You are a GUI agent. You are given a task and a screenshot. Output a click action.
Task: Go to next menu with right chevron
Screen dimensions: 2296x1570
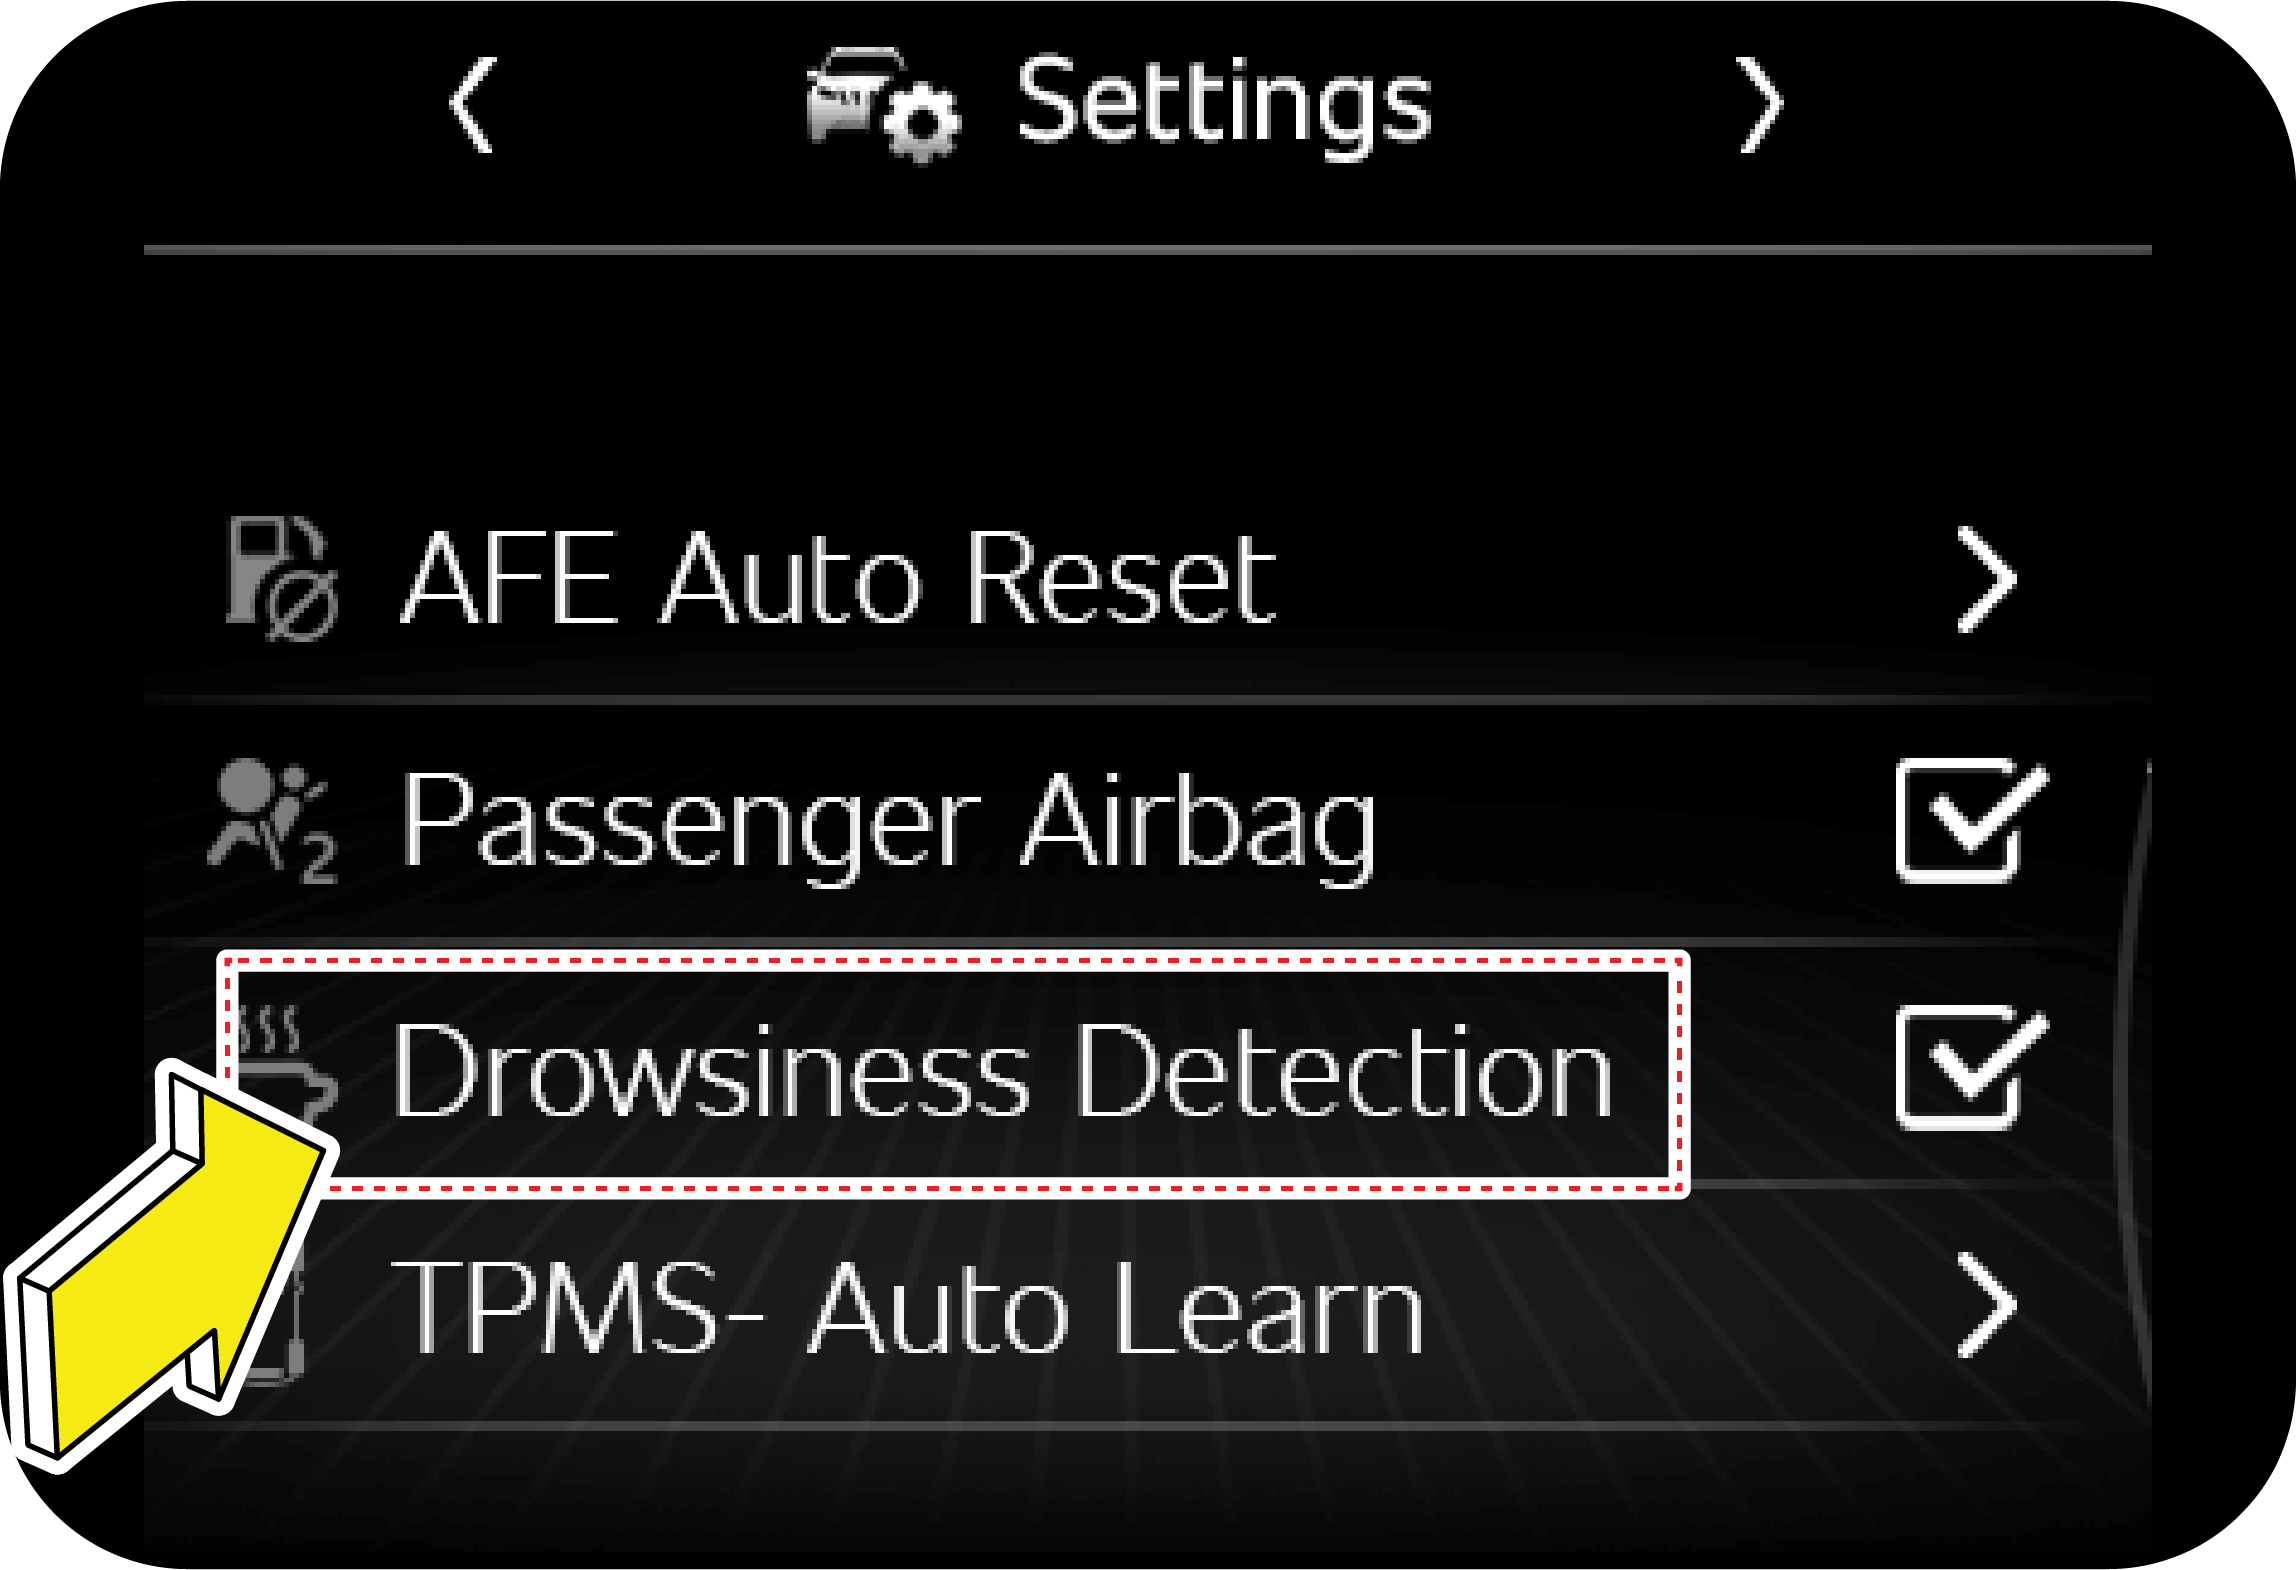(x=1759, y=105)
